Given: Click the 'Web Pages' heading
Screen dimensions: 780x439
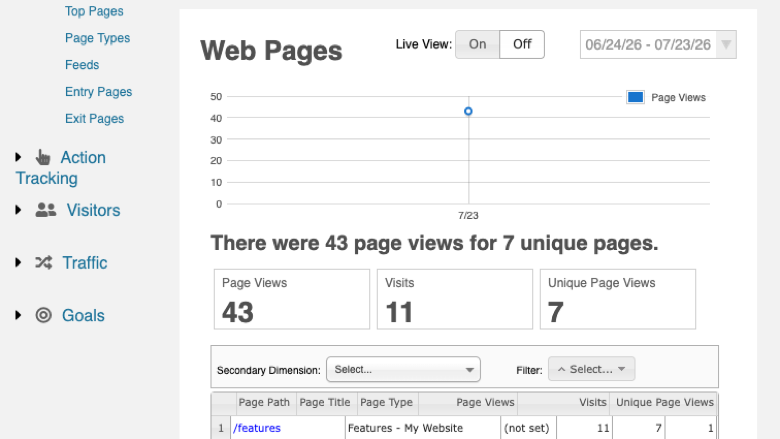Looking at the screenshot, I should [x=271, y=51].
